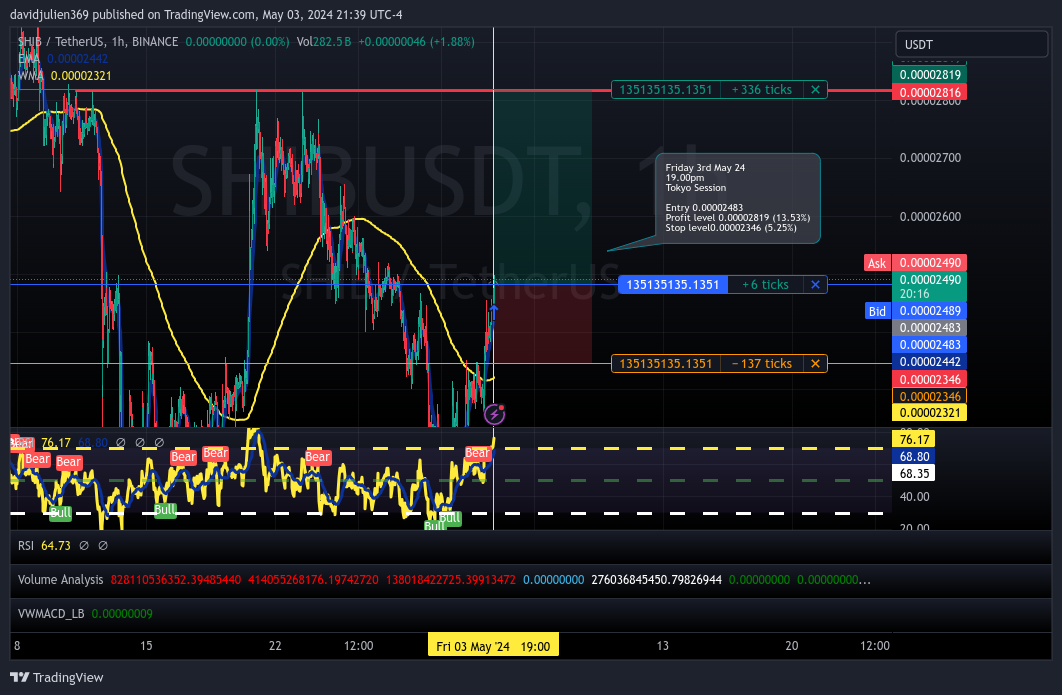
Task: Click the +336 ticks label
Action: click(762, 89)
